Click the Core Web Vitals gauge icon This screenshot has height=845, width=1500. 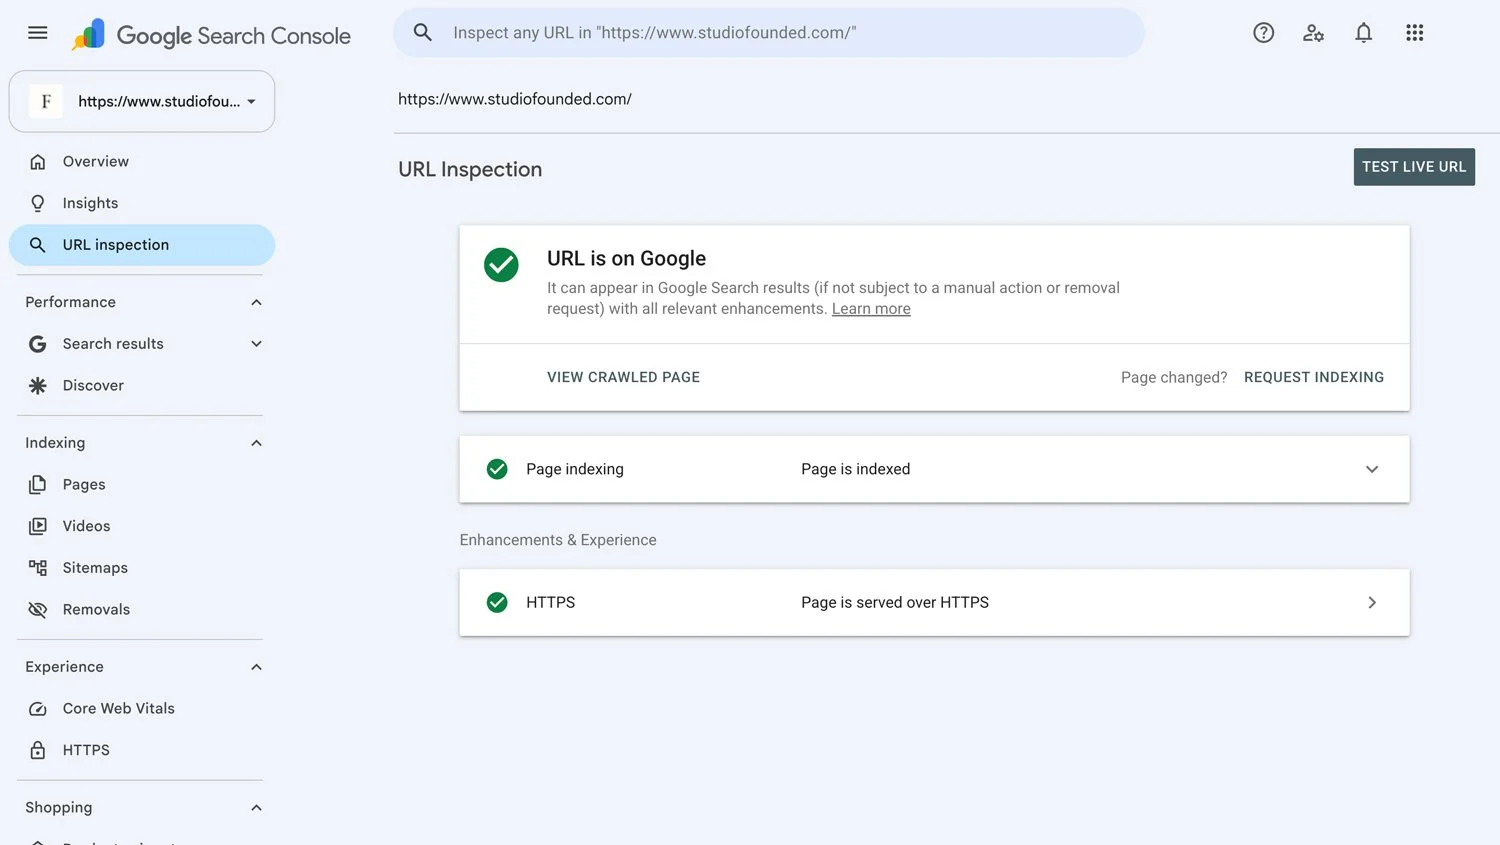click(x=38, y=709)
